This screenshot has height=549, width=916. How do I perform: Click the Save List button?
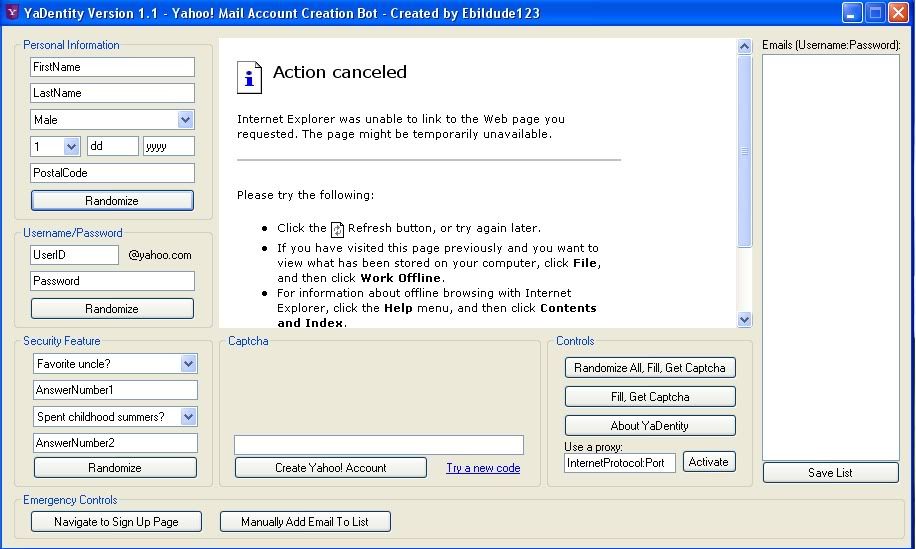(830, 472)
